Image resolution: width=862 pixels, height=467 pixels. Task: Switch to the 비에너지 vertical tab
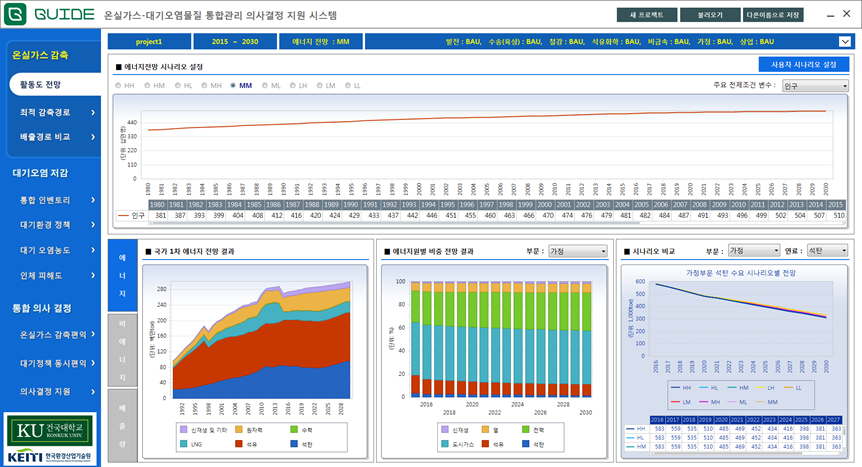tap(122, 350)
